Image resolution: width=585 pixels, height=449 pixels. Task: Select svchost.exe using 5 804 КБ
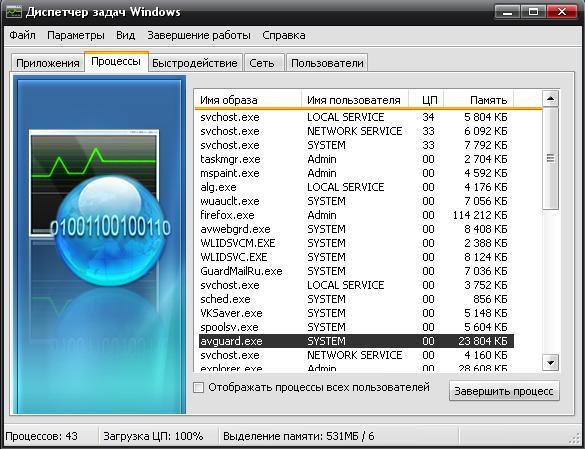pos(356,117)
